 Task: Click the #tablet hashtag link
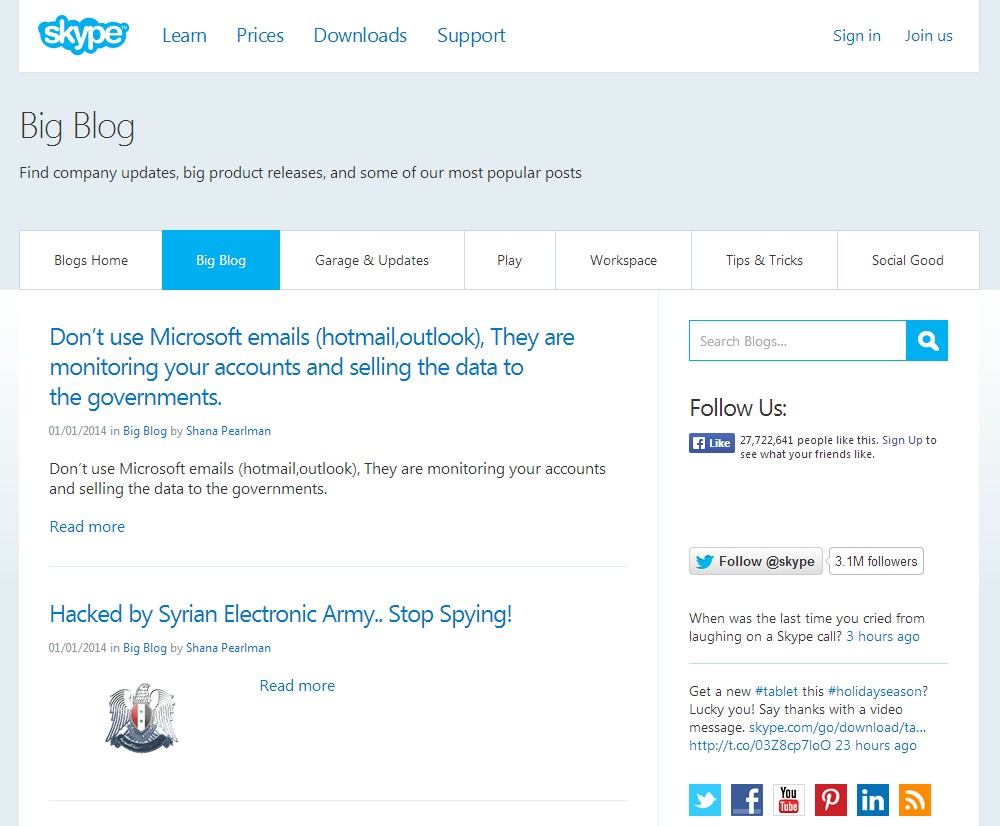coord(776,691)
